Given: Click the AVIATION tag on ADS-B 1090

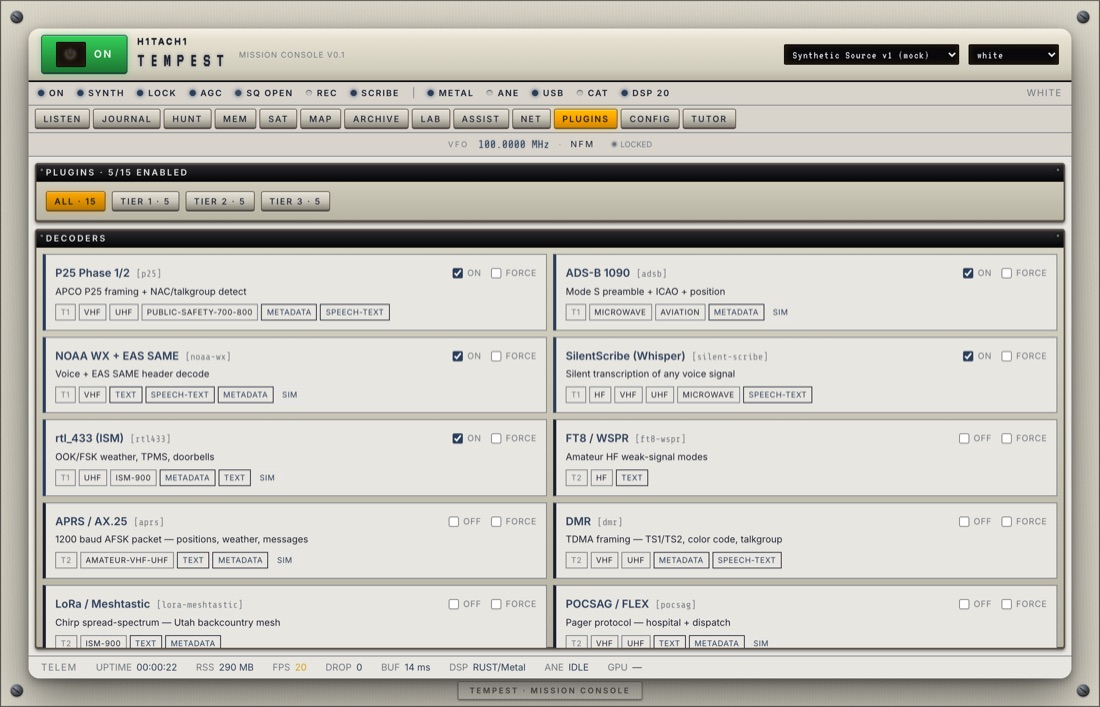Looking at the screenshot, I should tap(680, 312).
